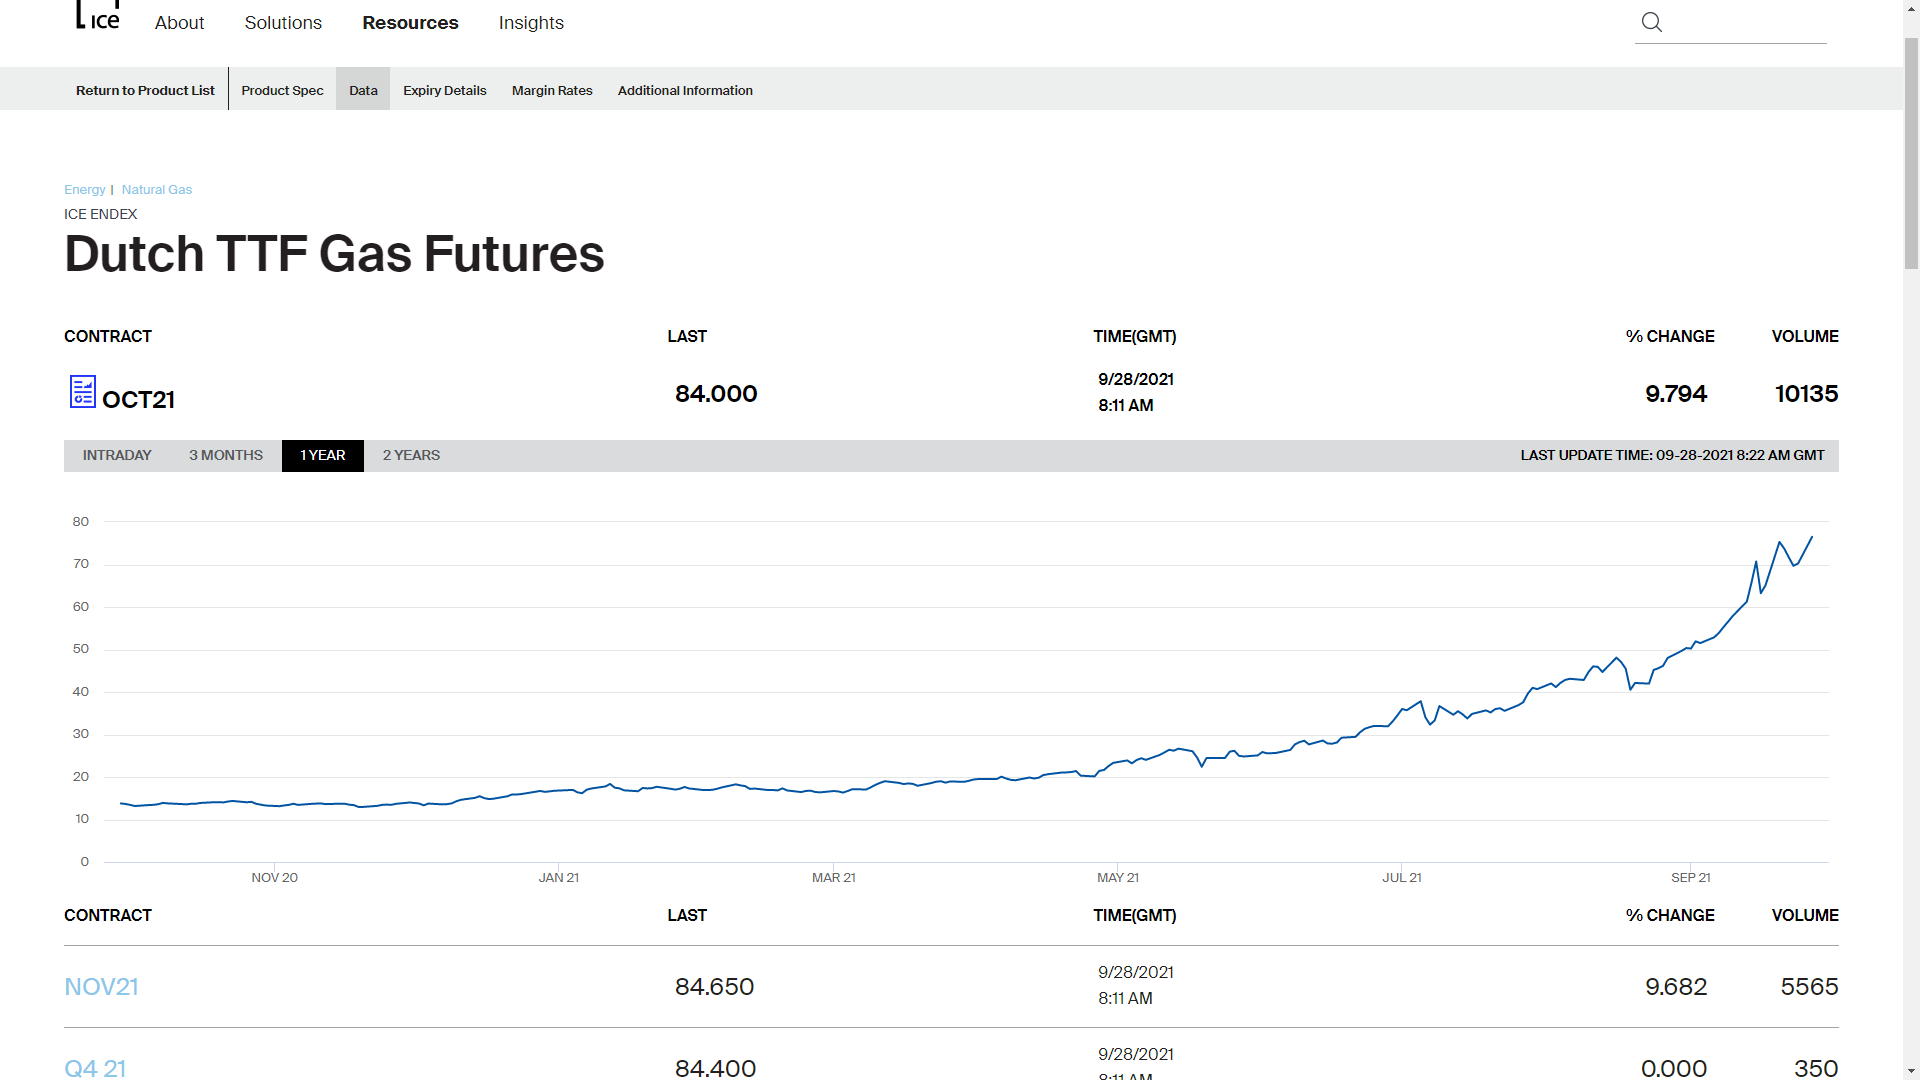
Task: Open the NOV21 contract link
Action: point(101,986)
